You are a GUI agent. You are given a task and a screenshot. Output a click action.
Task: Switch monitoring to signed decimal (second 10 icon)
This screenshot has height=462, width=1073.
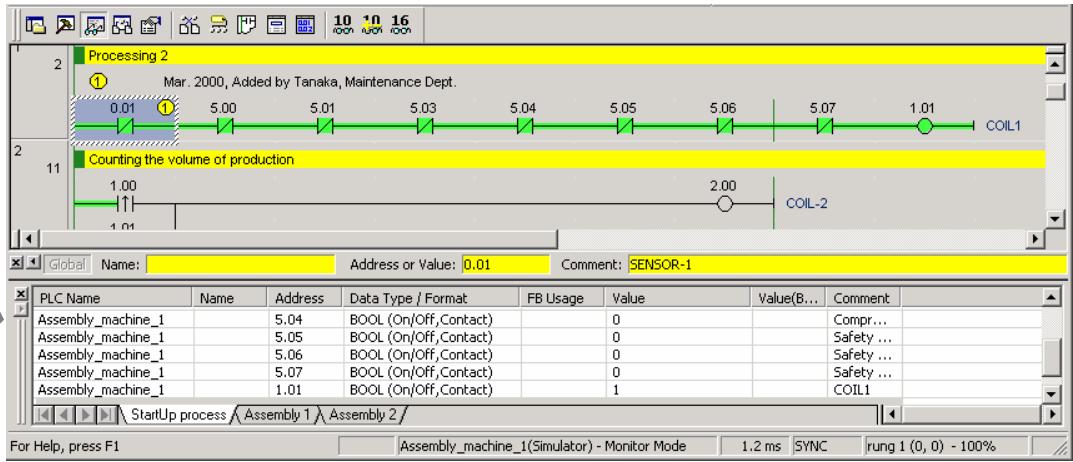click(372, 25)
